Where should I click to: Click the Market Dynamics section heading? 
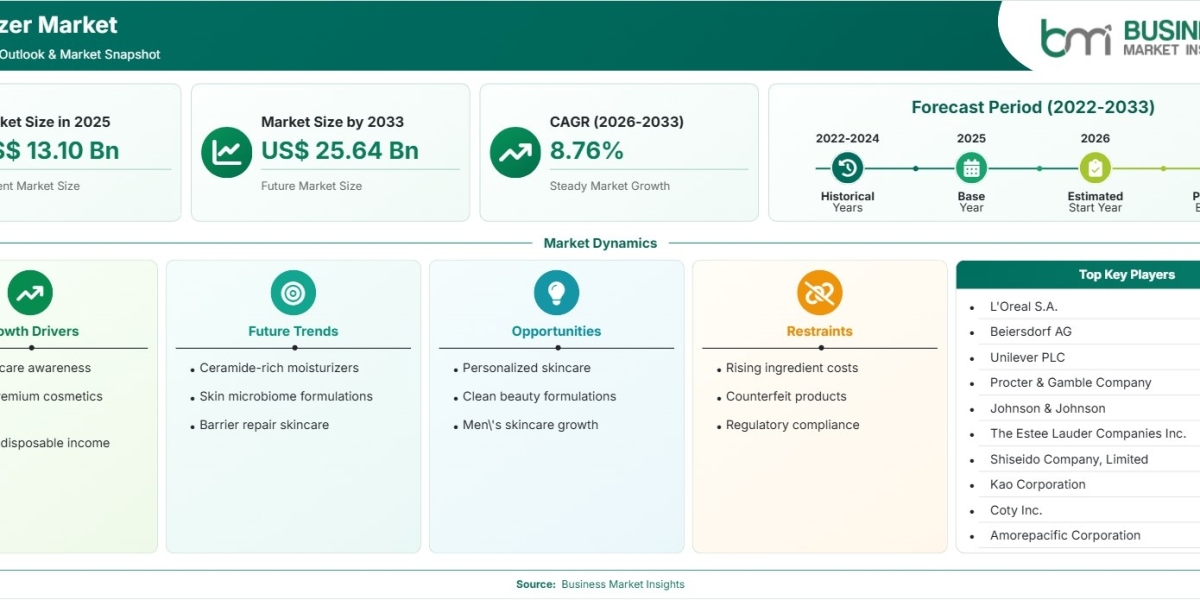(600, 243)
